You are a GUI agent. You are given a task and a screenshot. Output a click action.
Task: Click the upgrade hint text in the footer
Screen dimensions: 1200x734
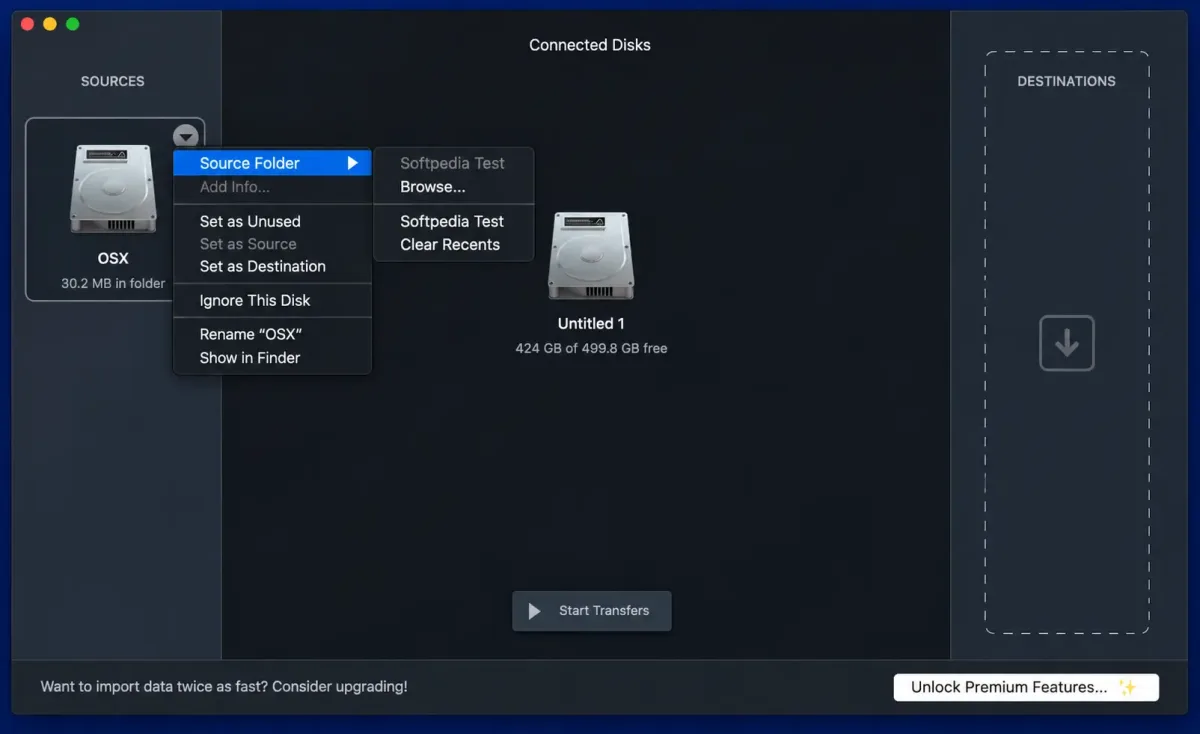(224, 687)
